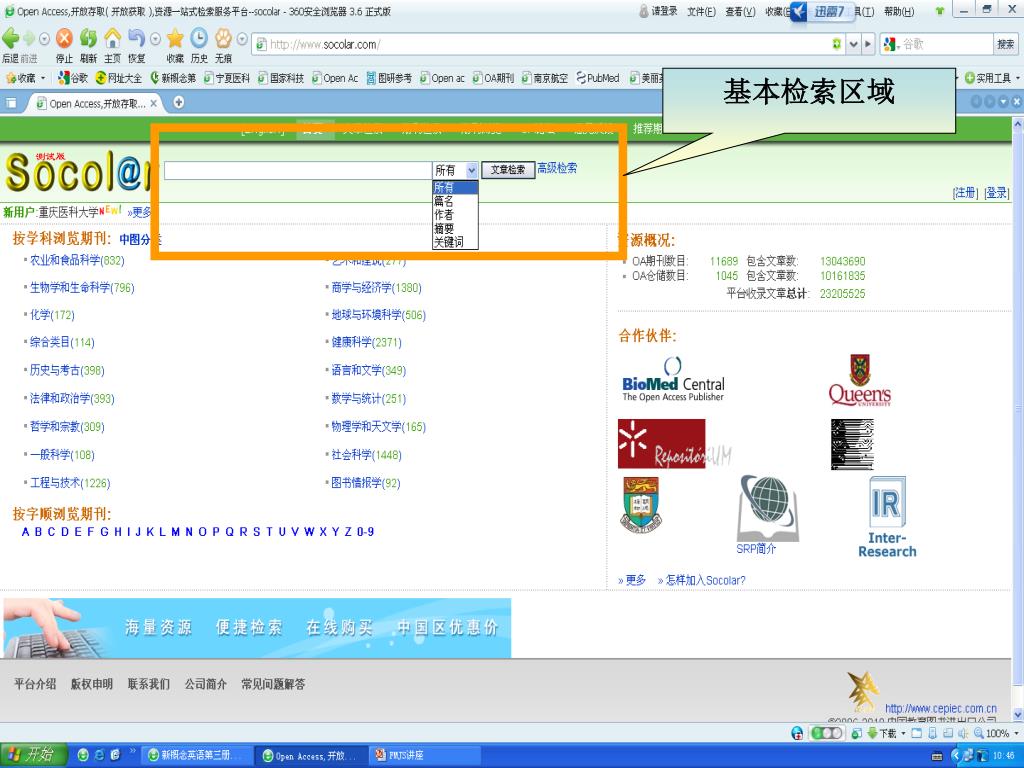Screen dimensions: 1024x768
Task: Open the 平台介绍 footer link
Action: coord(35,684)
